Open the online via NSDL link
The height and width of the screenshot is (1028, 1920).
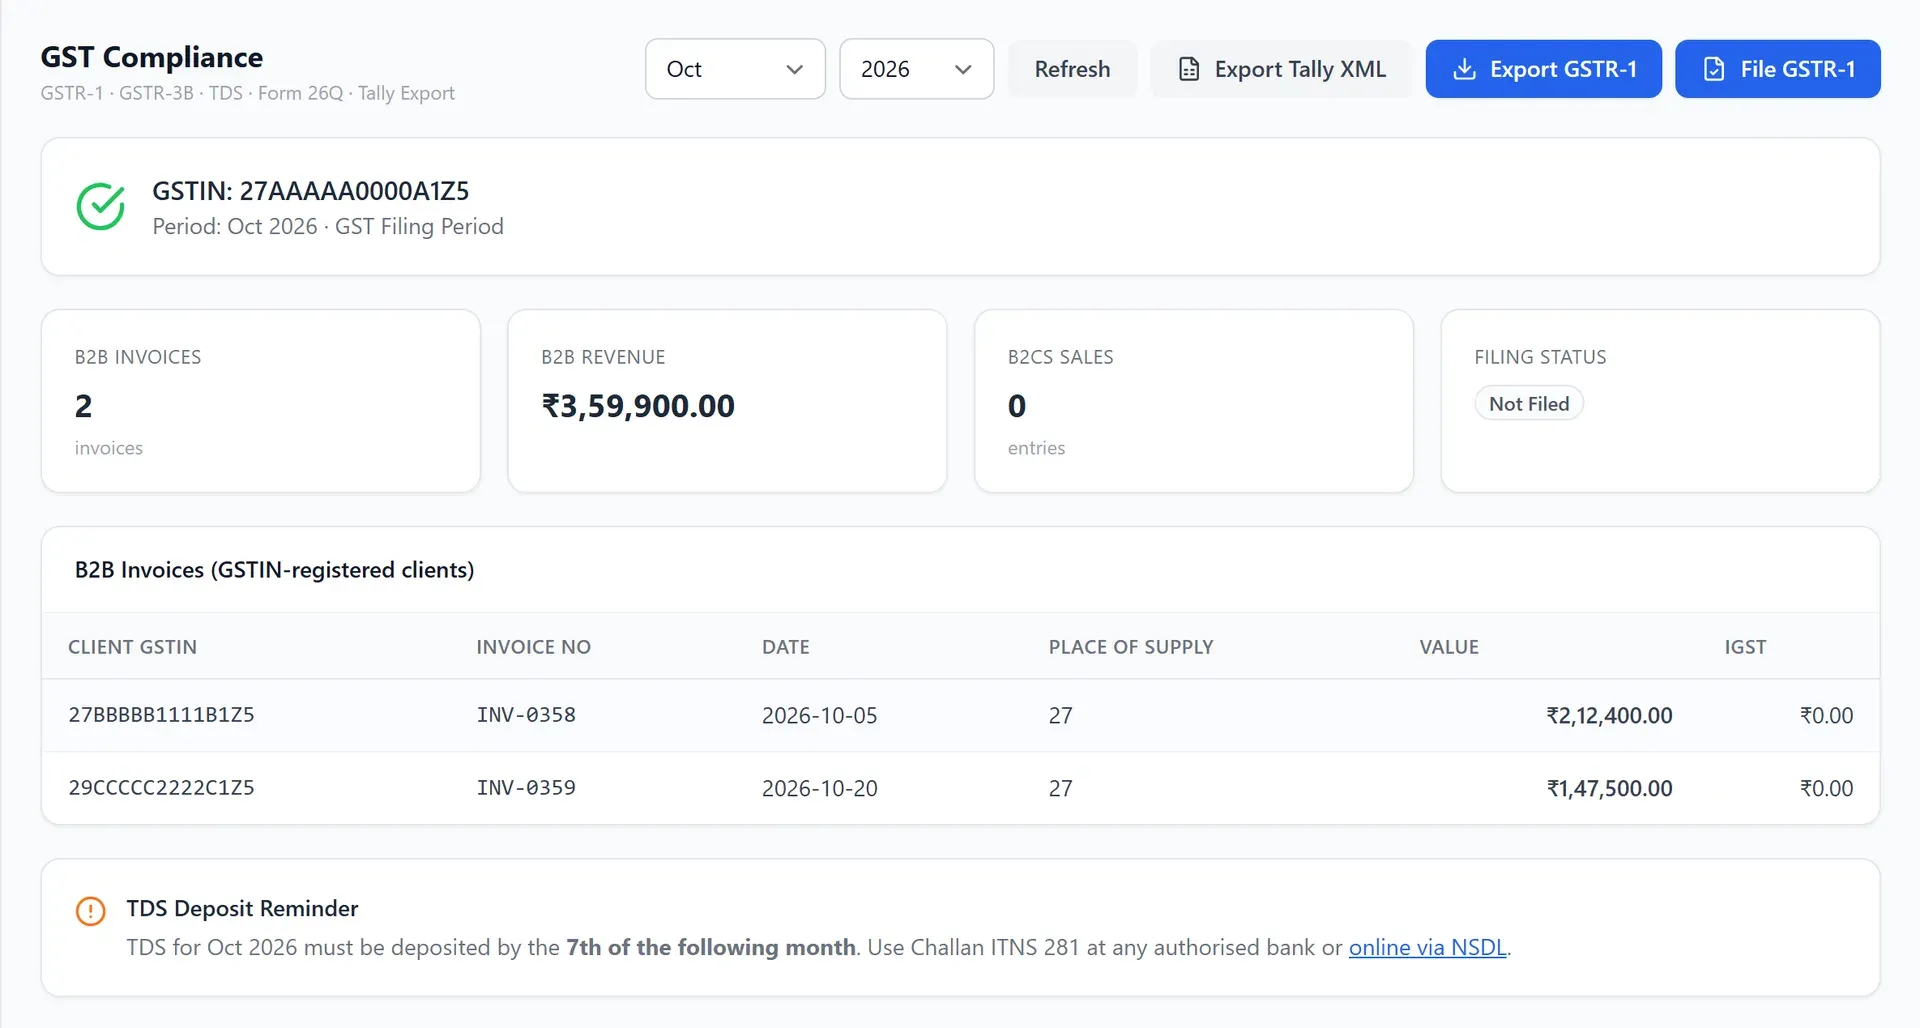pyautogui.click(x=1427, y=947)
